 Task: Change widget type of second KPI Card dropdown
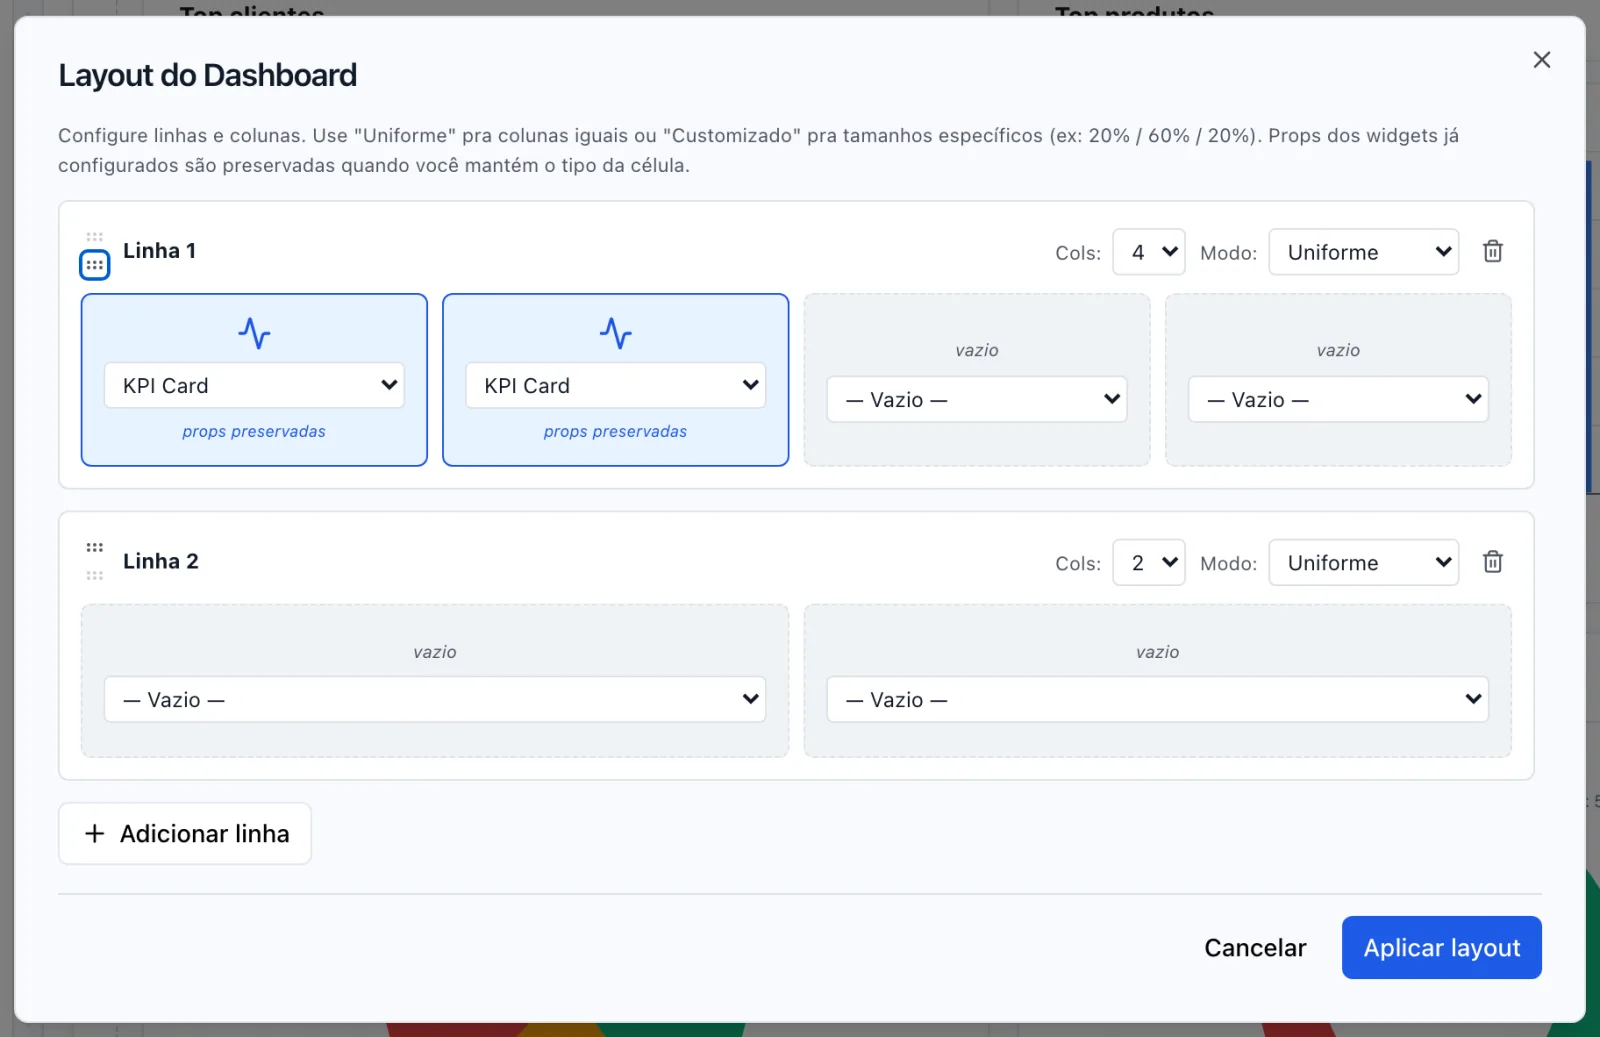click(615, 385)
